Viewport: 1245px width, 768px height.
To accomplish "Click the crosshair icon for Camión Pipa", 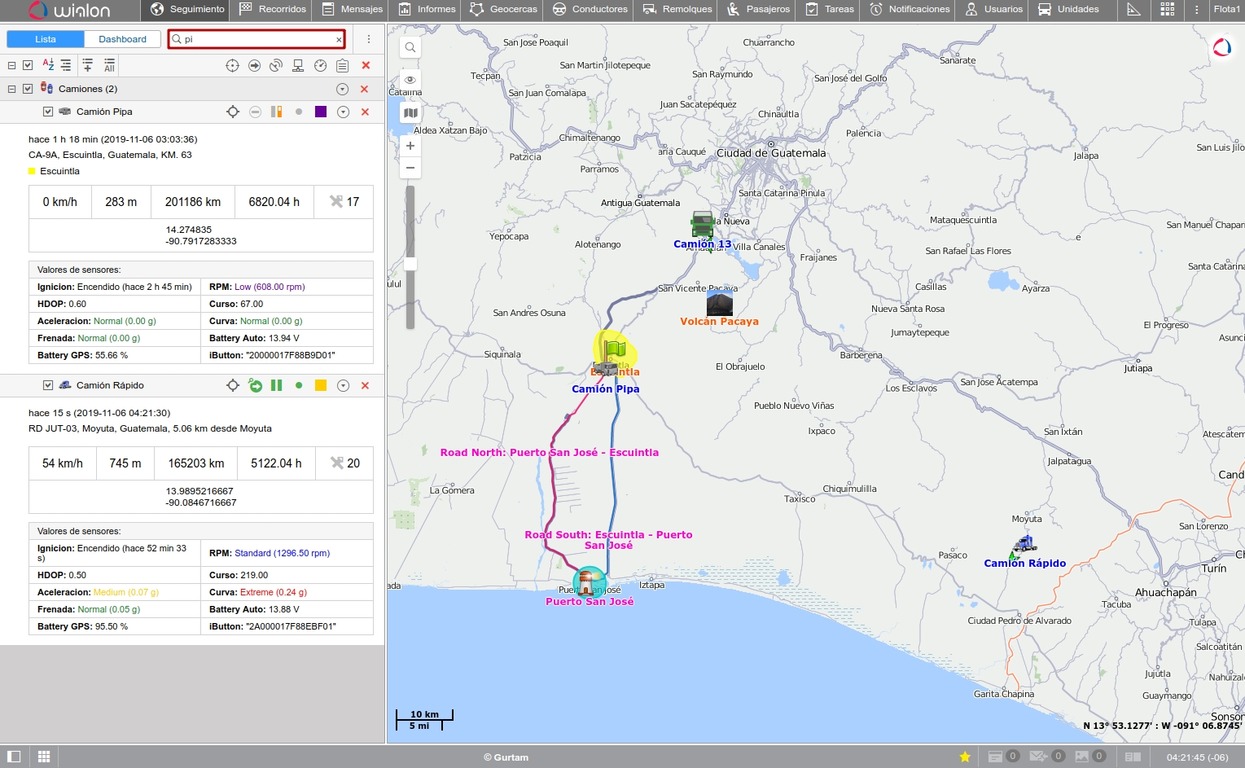I will (x=233, y=112).
